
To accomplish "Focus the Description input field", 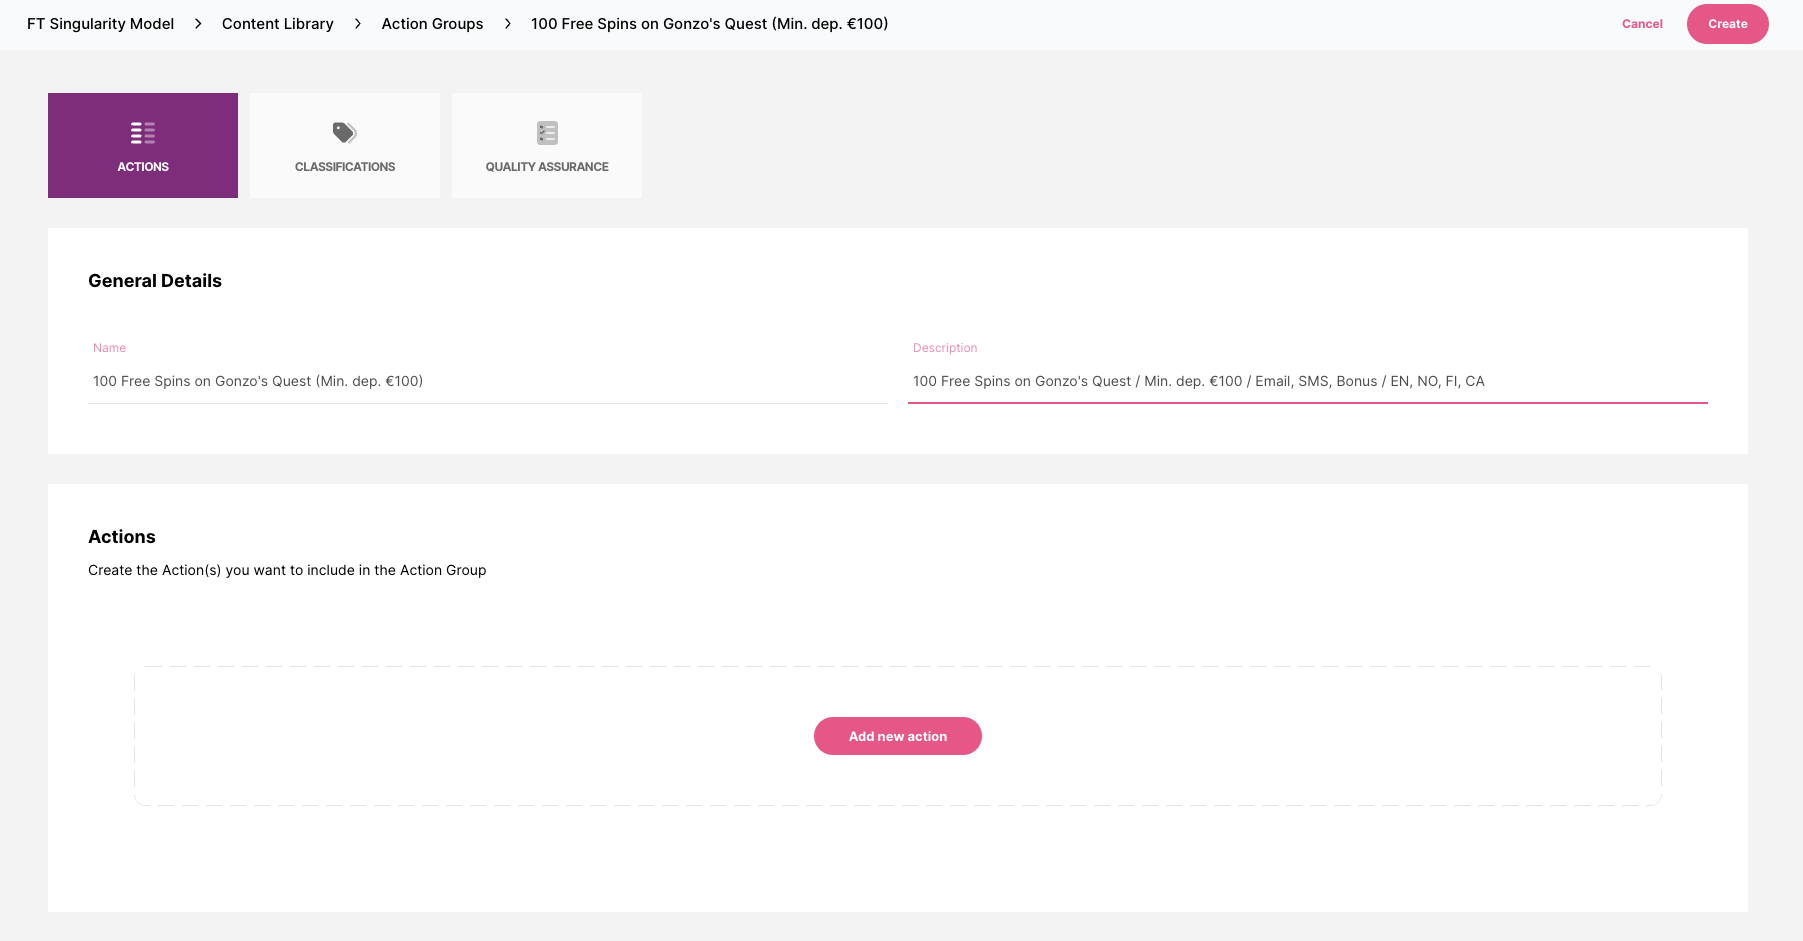I will click(x=1307, y=381).
